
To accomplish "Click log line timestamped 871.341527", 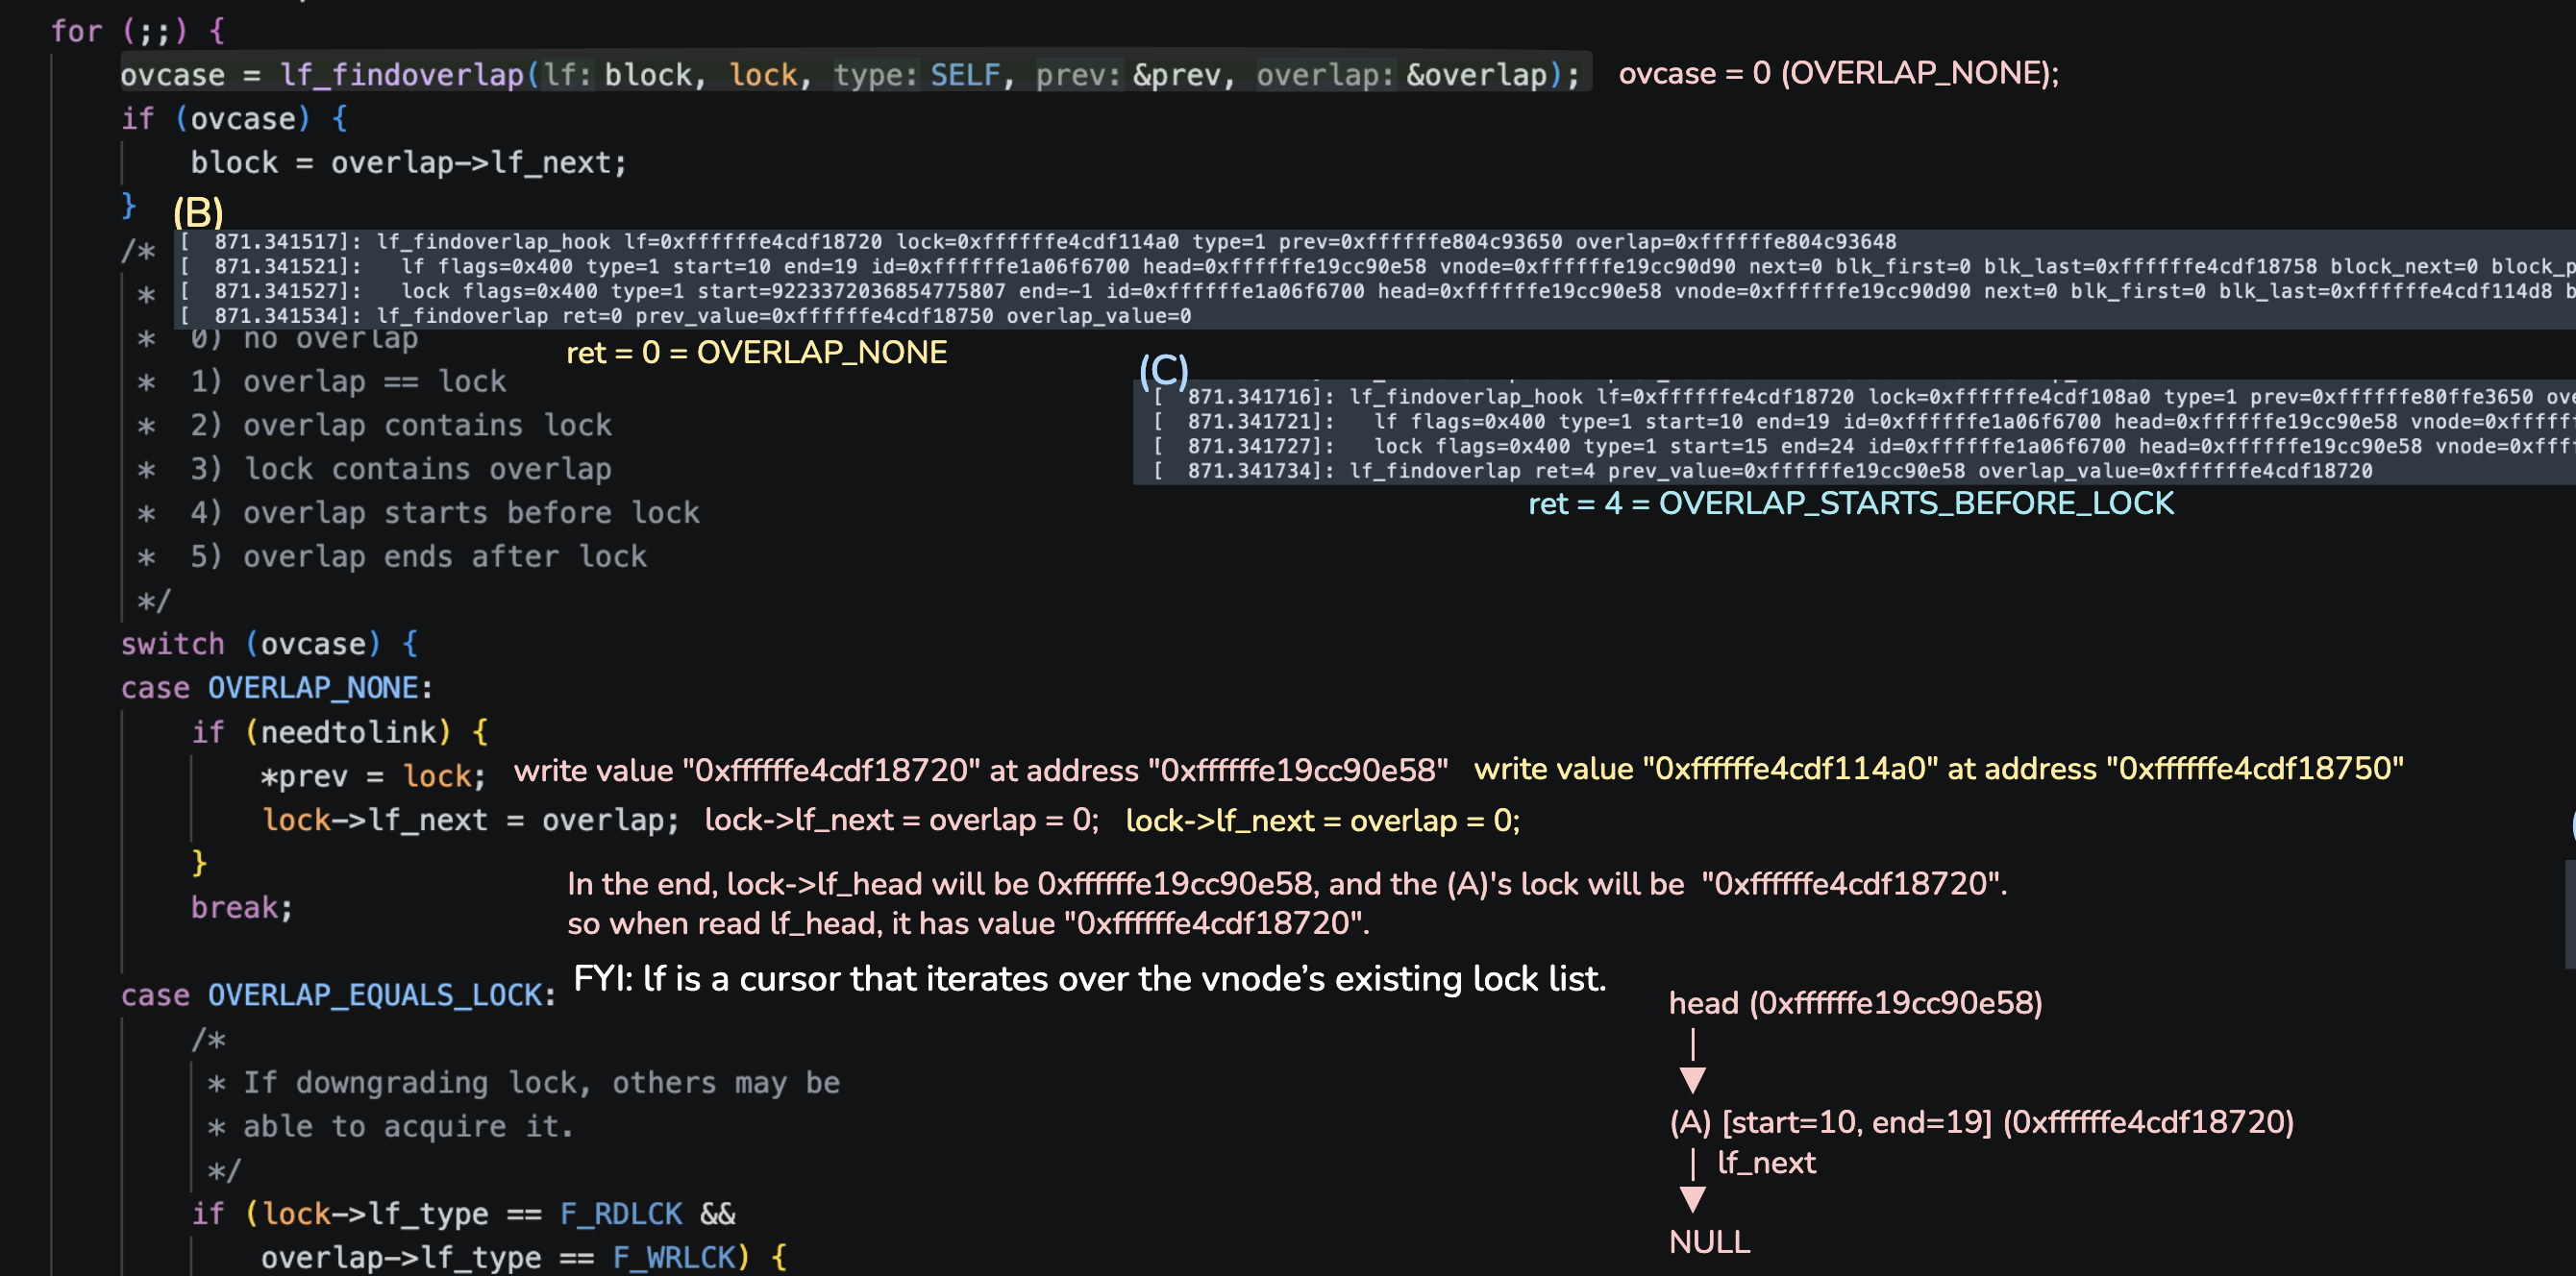I will 1376,291.
